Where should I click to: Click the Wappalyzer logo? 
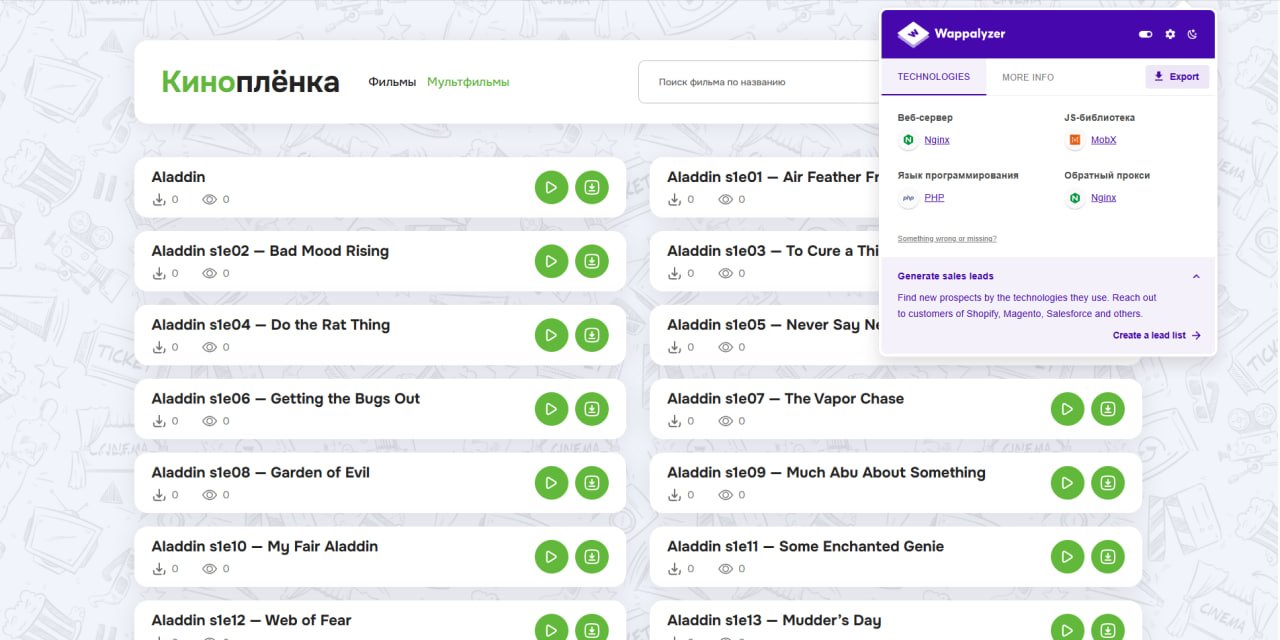point(951,34)
